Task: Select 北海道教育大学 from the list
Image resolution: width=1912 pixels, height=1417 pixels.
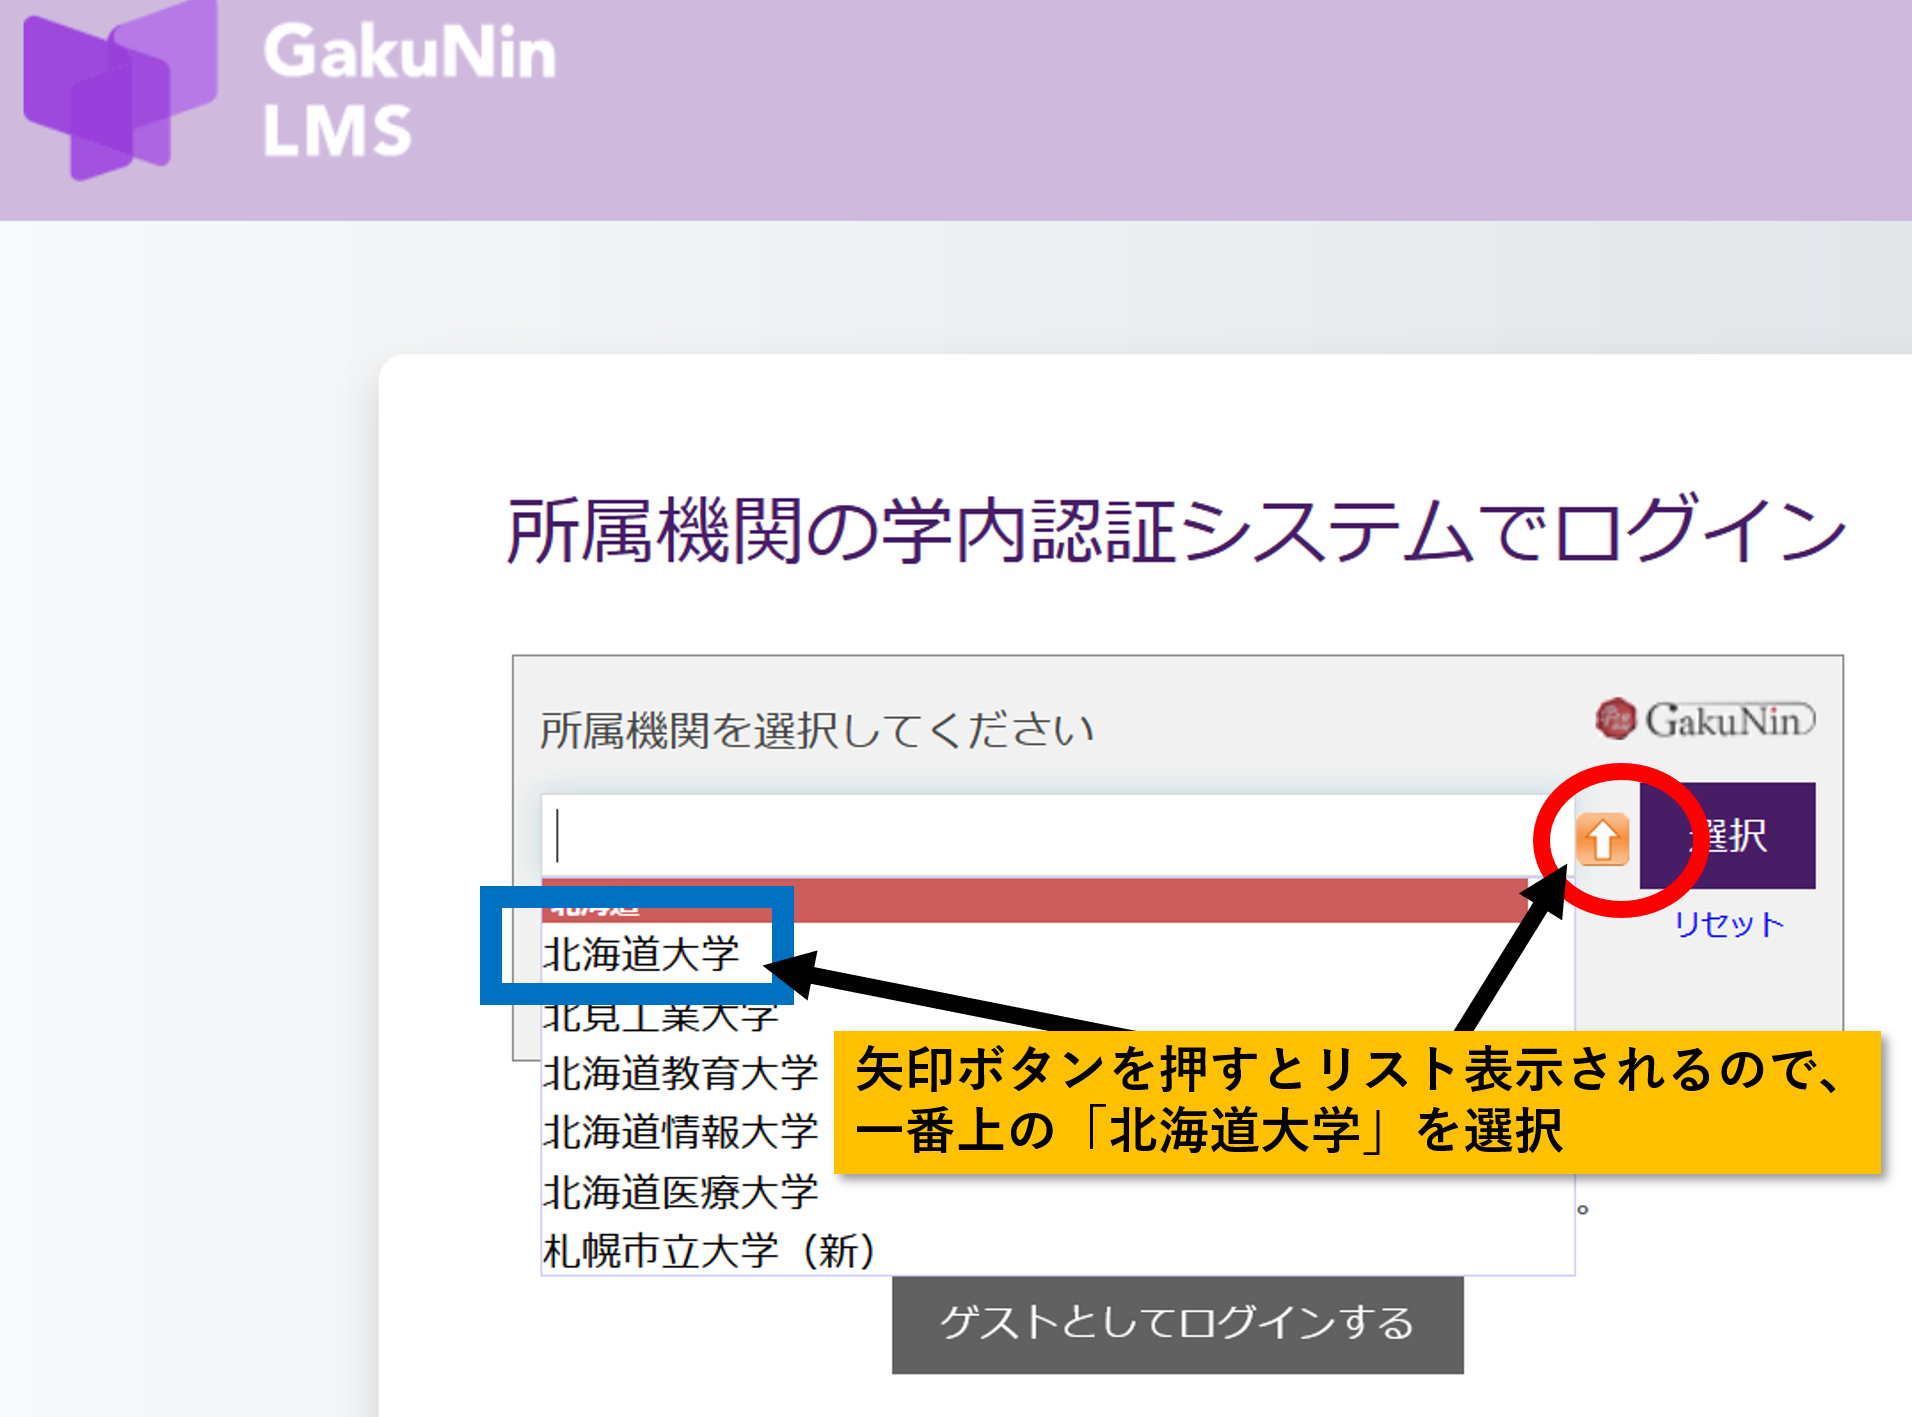Action: 680,1073
